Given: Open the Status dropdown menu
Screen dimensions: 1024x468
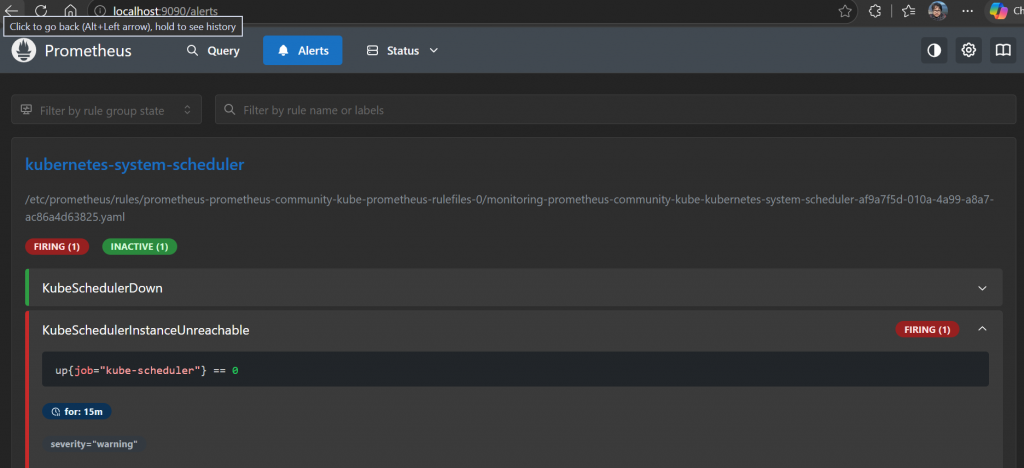Looking at the screenshot, I should coord(402,50).
